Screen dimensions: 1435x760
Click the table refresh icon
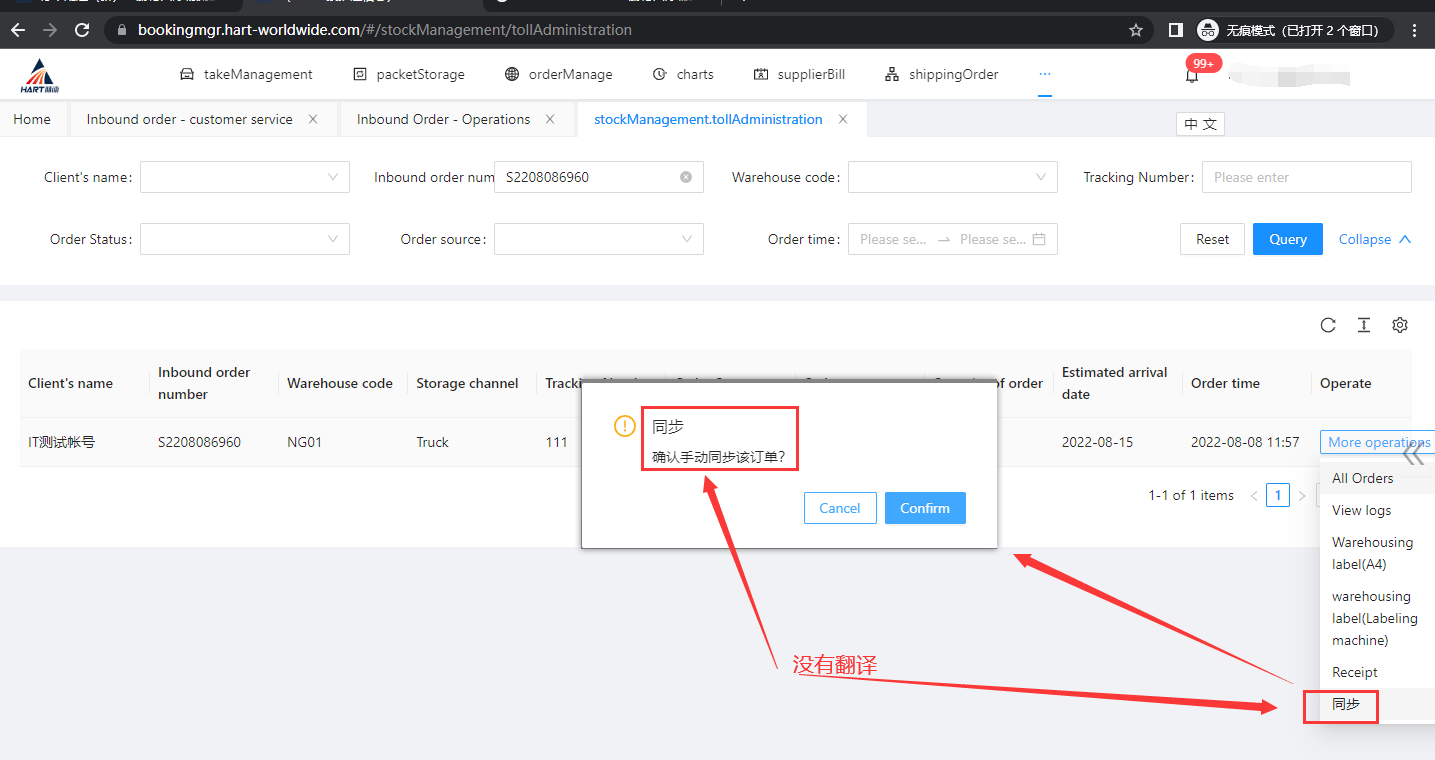1328,325
